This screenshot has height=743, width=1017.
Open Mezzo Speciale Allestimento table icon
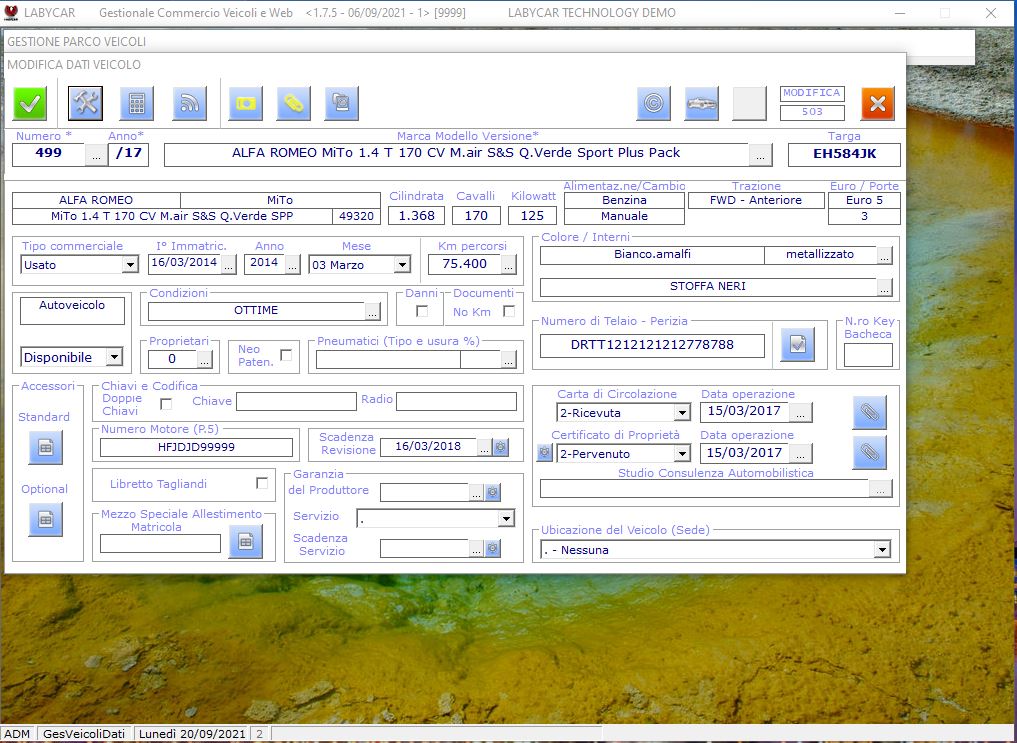coord(246,541)
